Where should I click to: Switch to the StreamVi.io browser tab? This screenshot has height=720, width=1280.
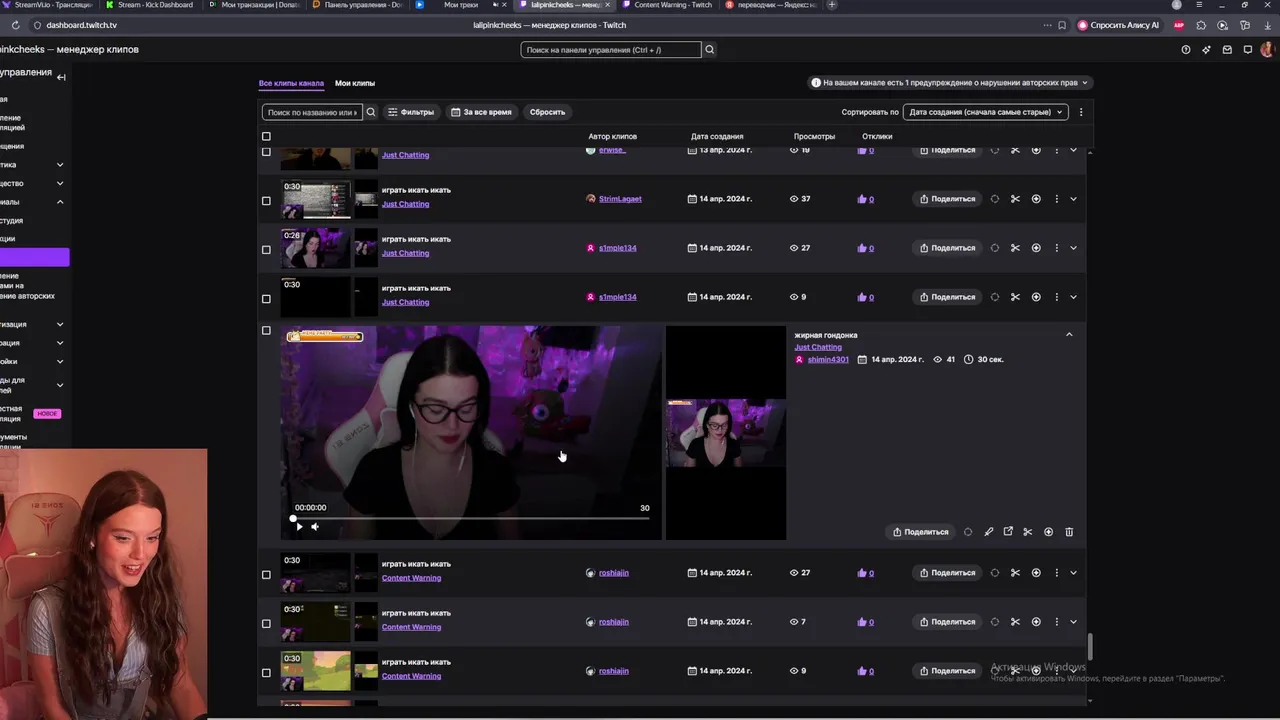48,5
